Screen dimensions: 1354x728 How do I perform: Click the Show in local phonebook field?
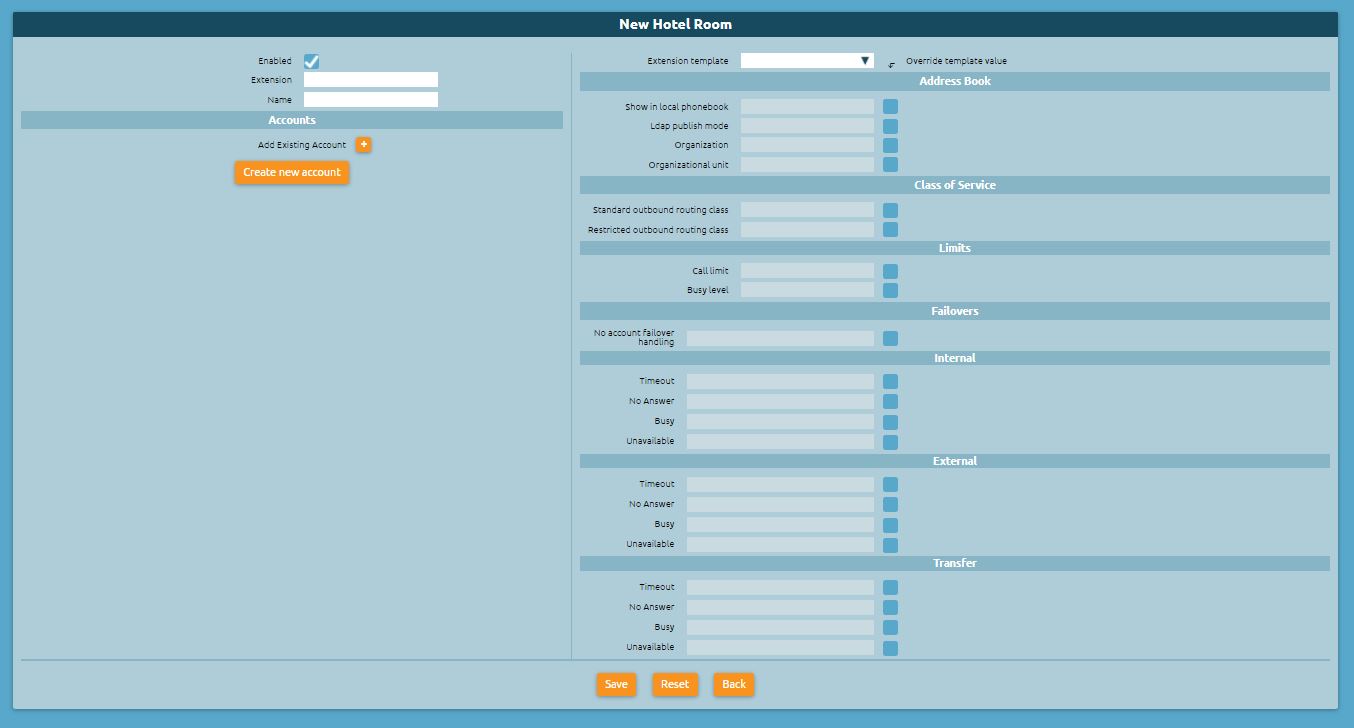pyautogui.click(x=807, y=106)
